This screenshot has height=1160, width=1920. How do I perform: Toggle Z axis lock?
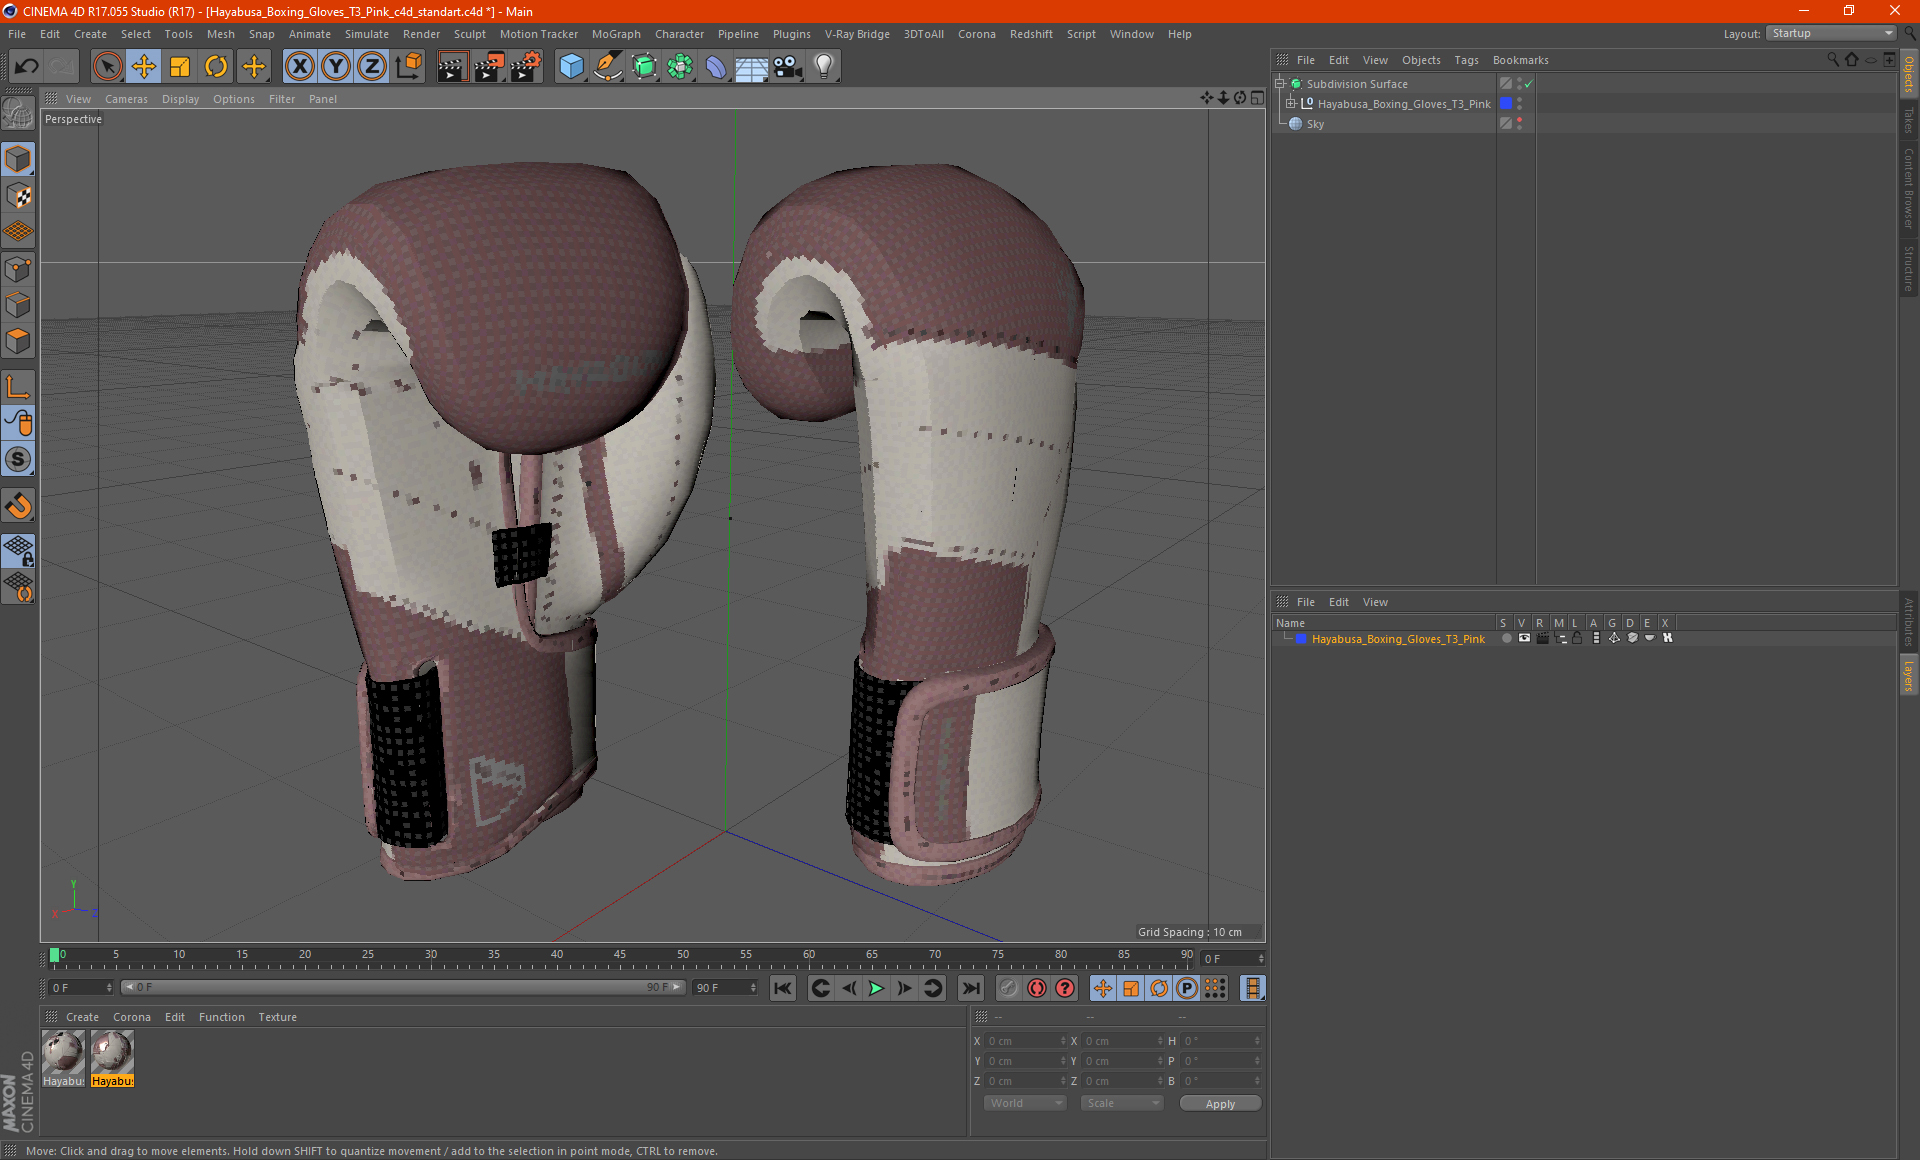372,67
